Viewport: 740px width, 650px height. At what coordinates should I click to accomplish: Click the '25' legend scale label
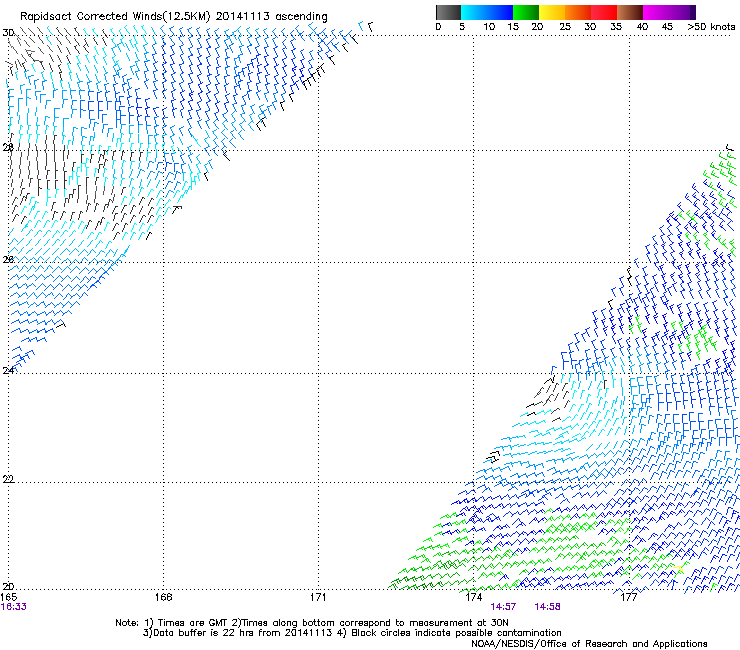click(x=565, y=27)
